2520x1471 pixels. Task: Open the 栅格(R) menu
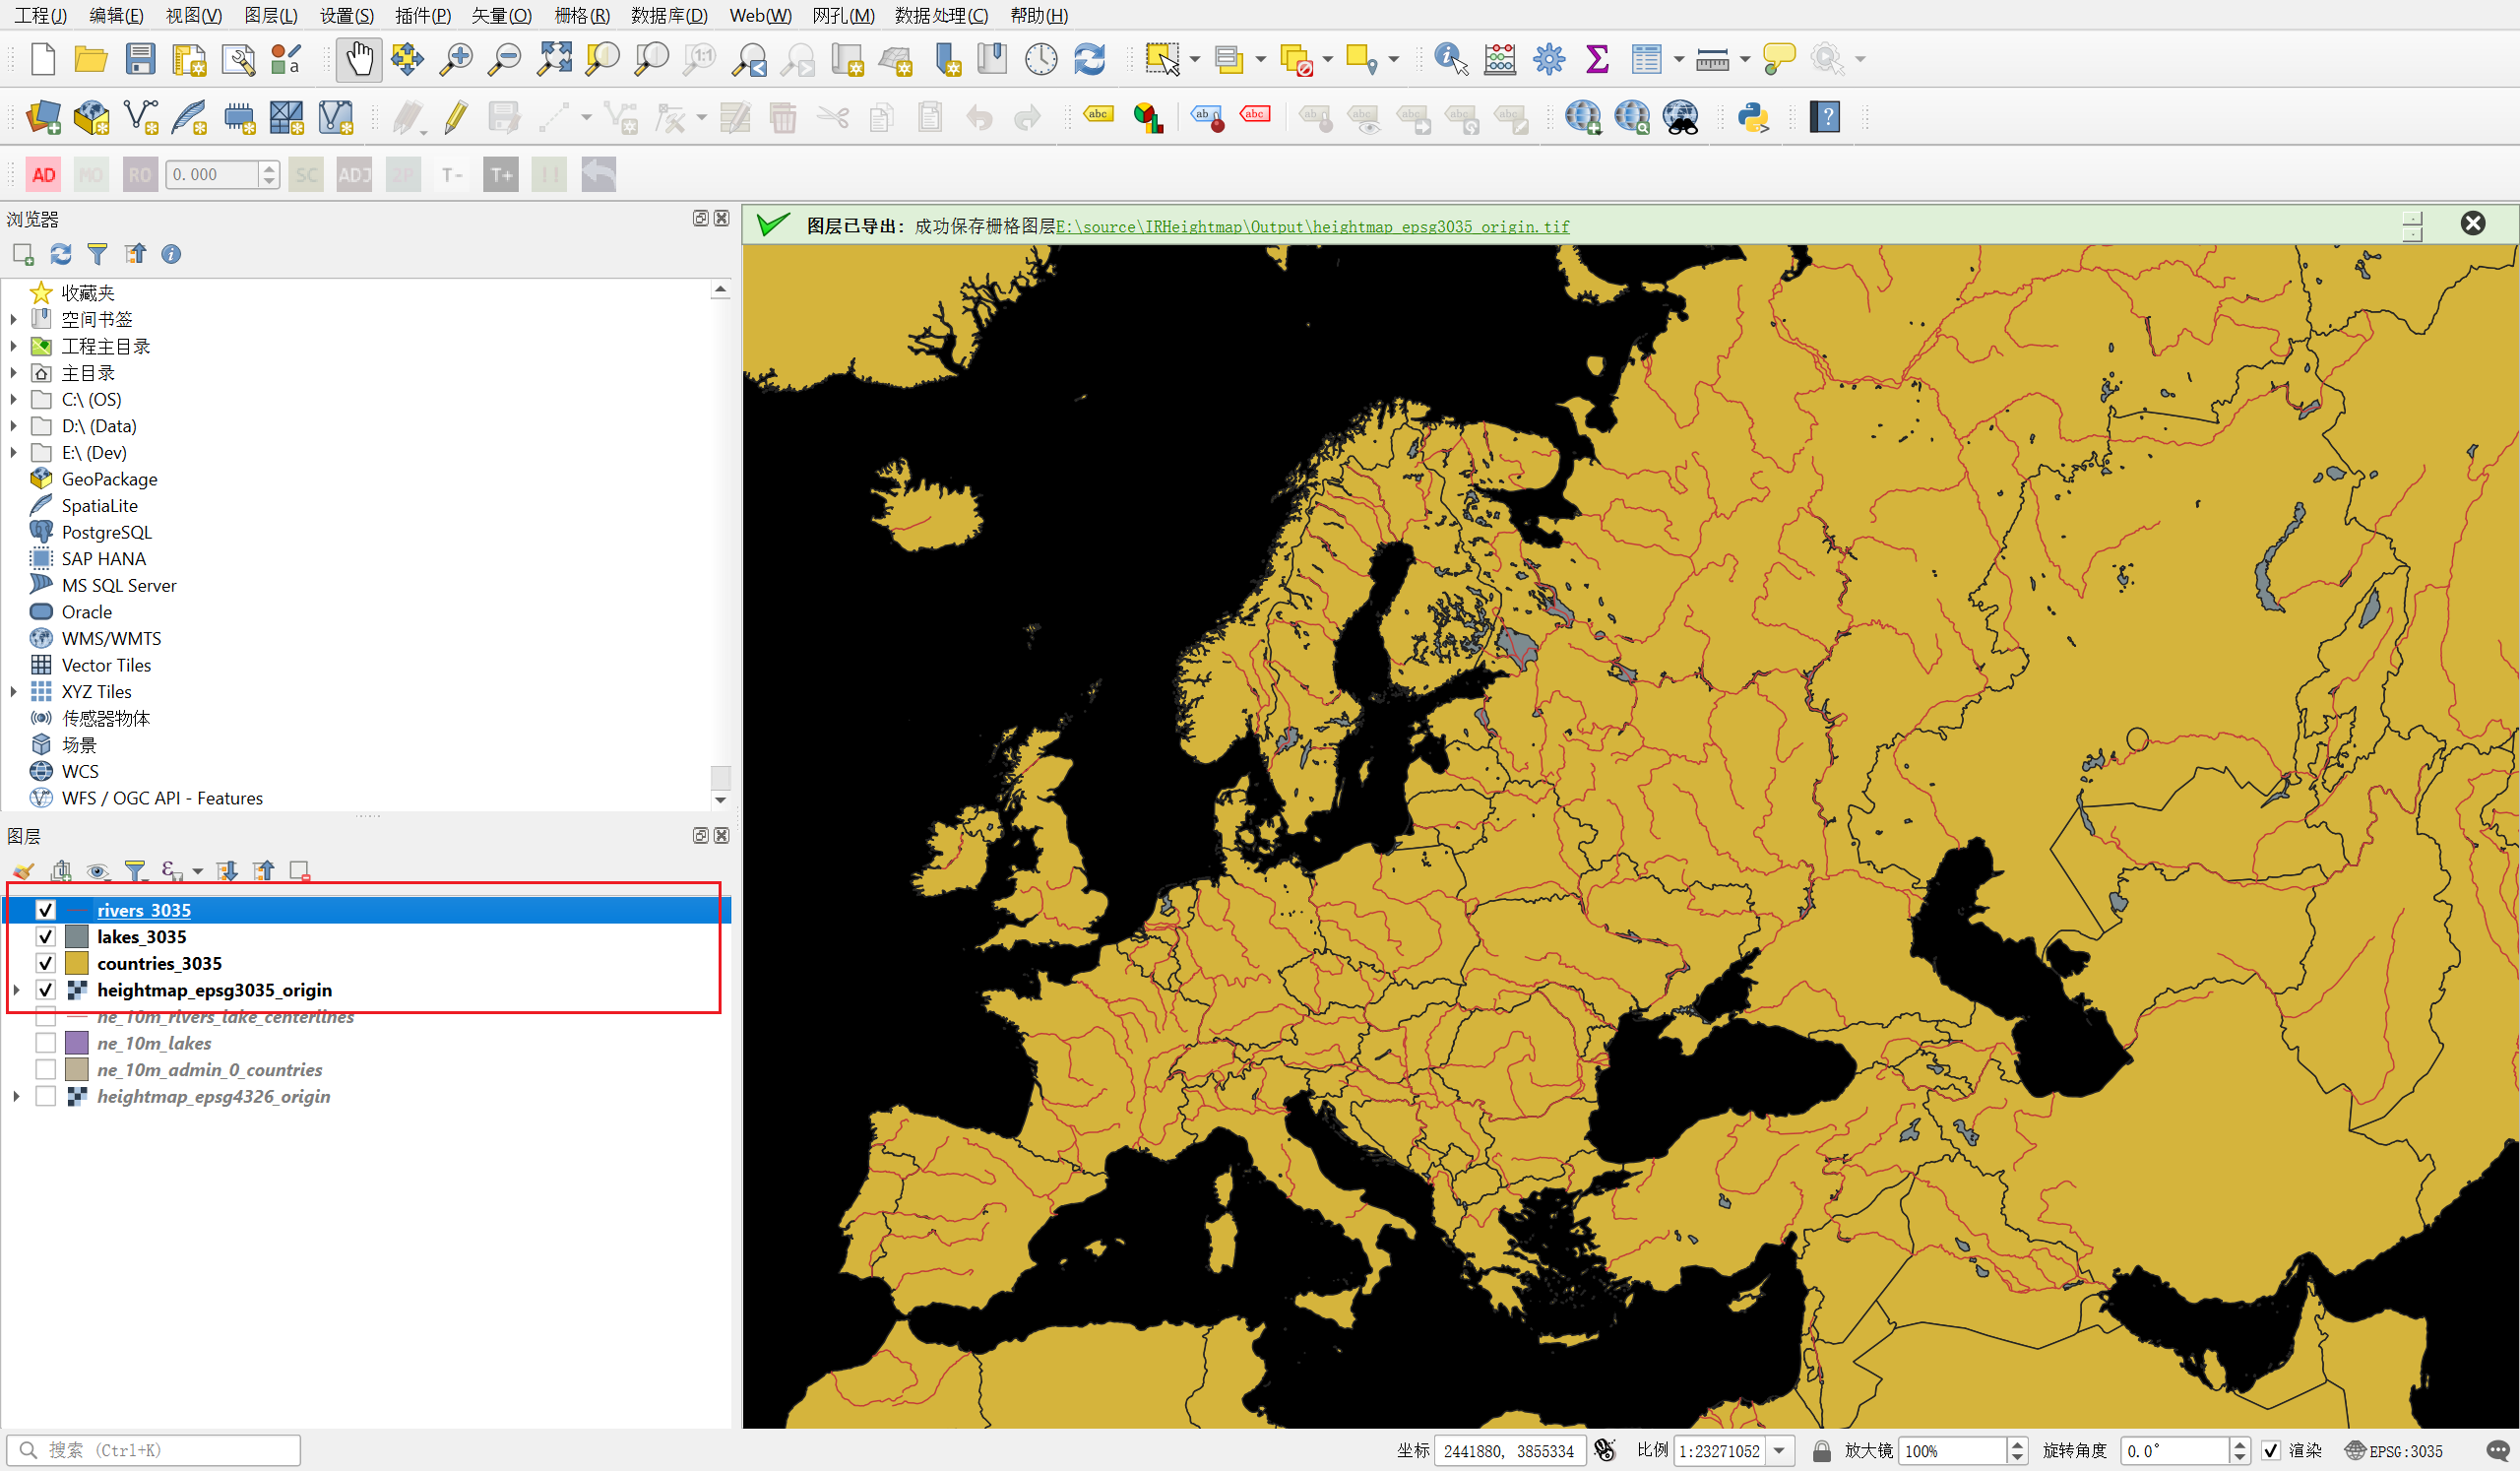(582, 15)
